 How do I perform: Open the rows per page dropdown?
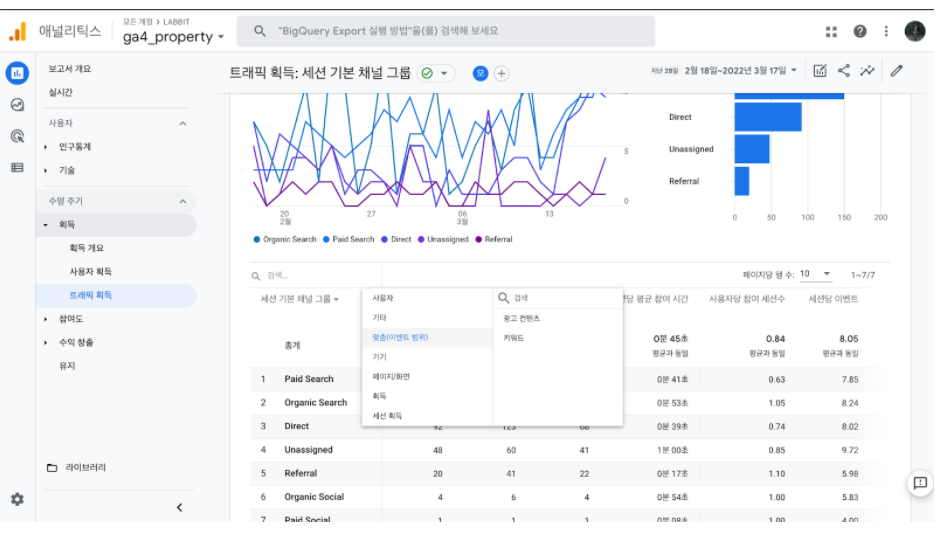[x=815, y=274]
